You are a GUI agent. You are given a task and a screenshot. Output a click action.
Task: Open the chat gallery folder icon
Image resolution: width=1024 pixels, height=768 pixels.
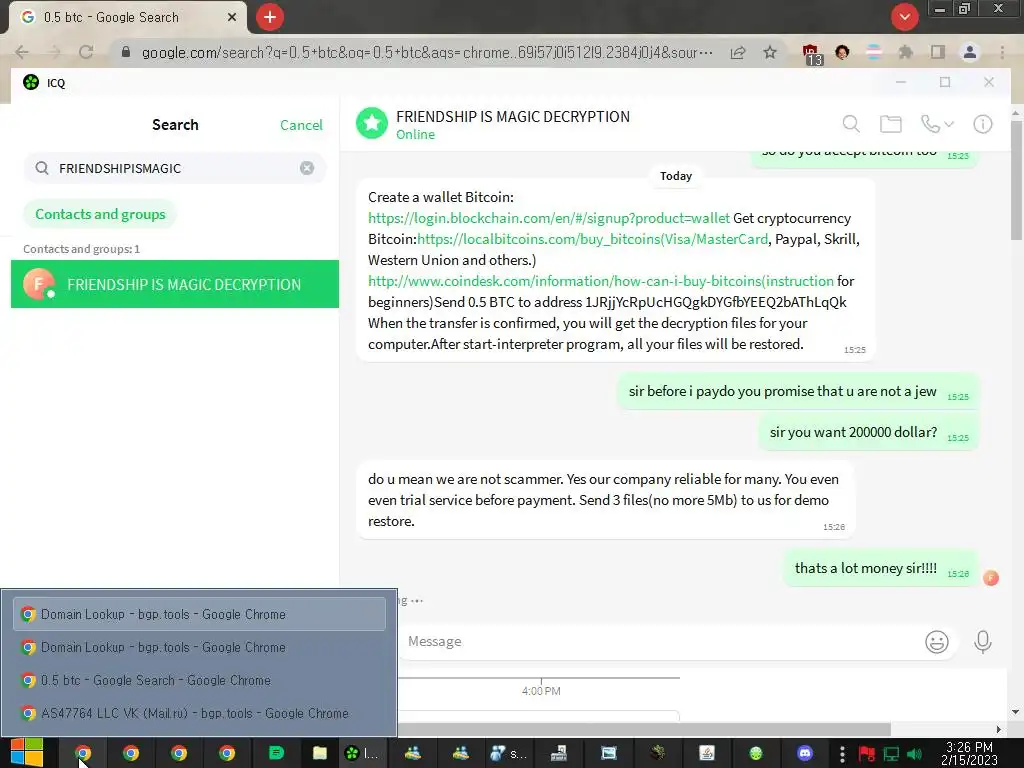890,123
